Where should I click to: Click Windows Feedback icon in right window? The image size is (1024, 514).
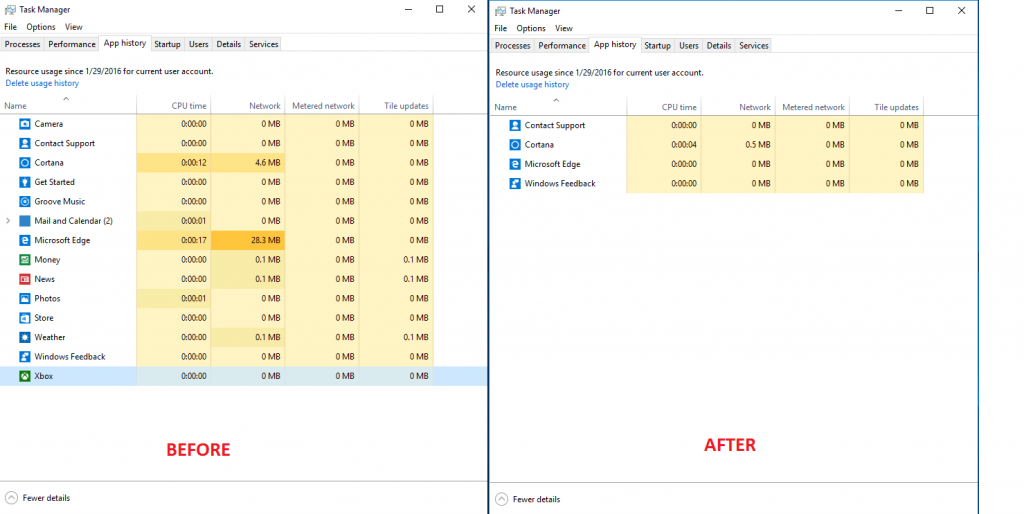(515, 184)
